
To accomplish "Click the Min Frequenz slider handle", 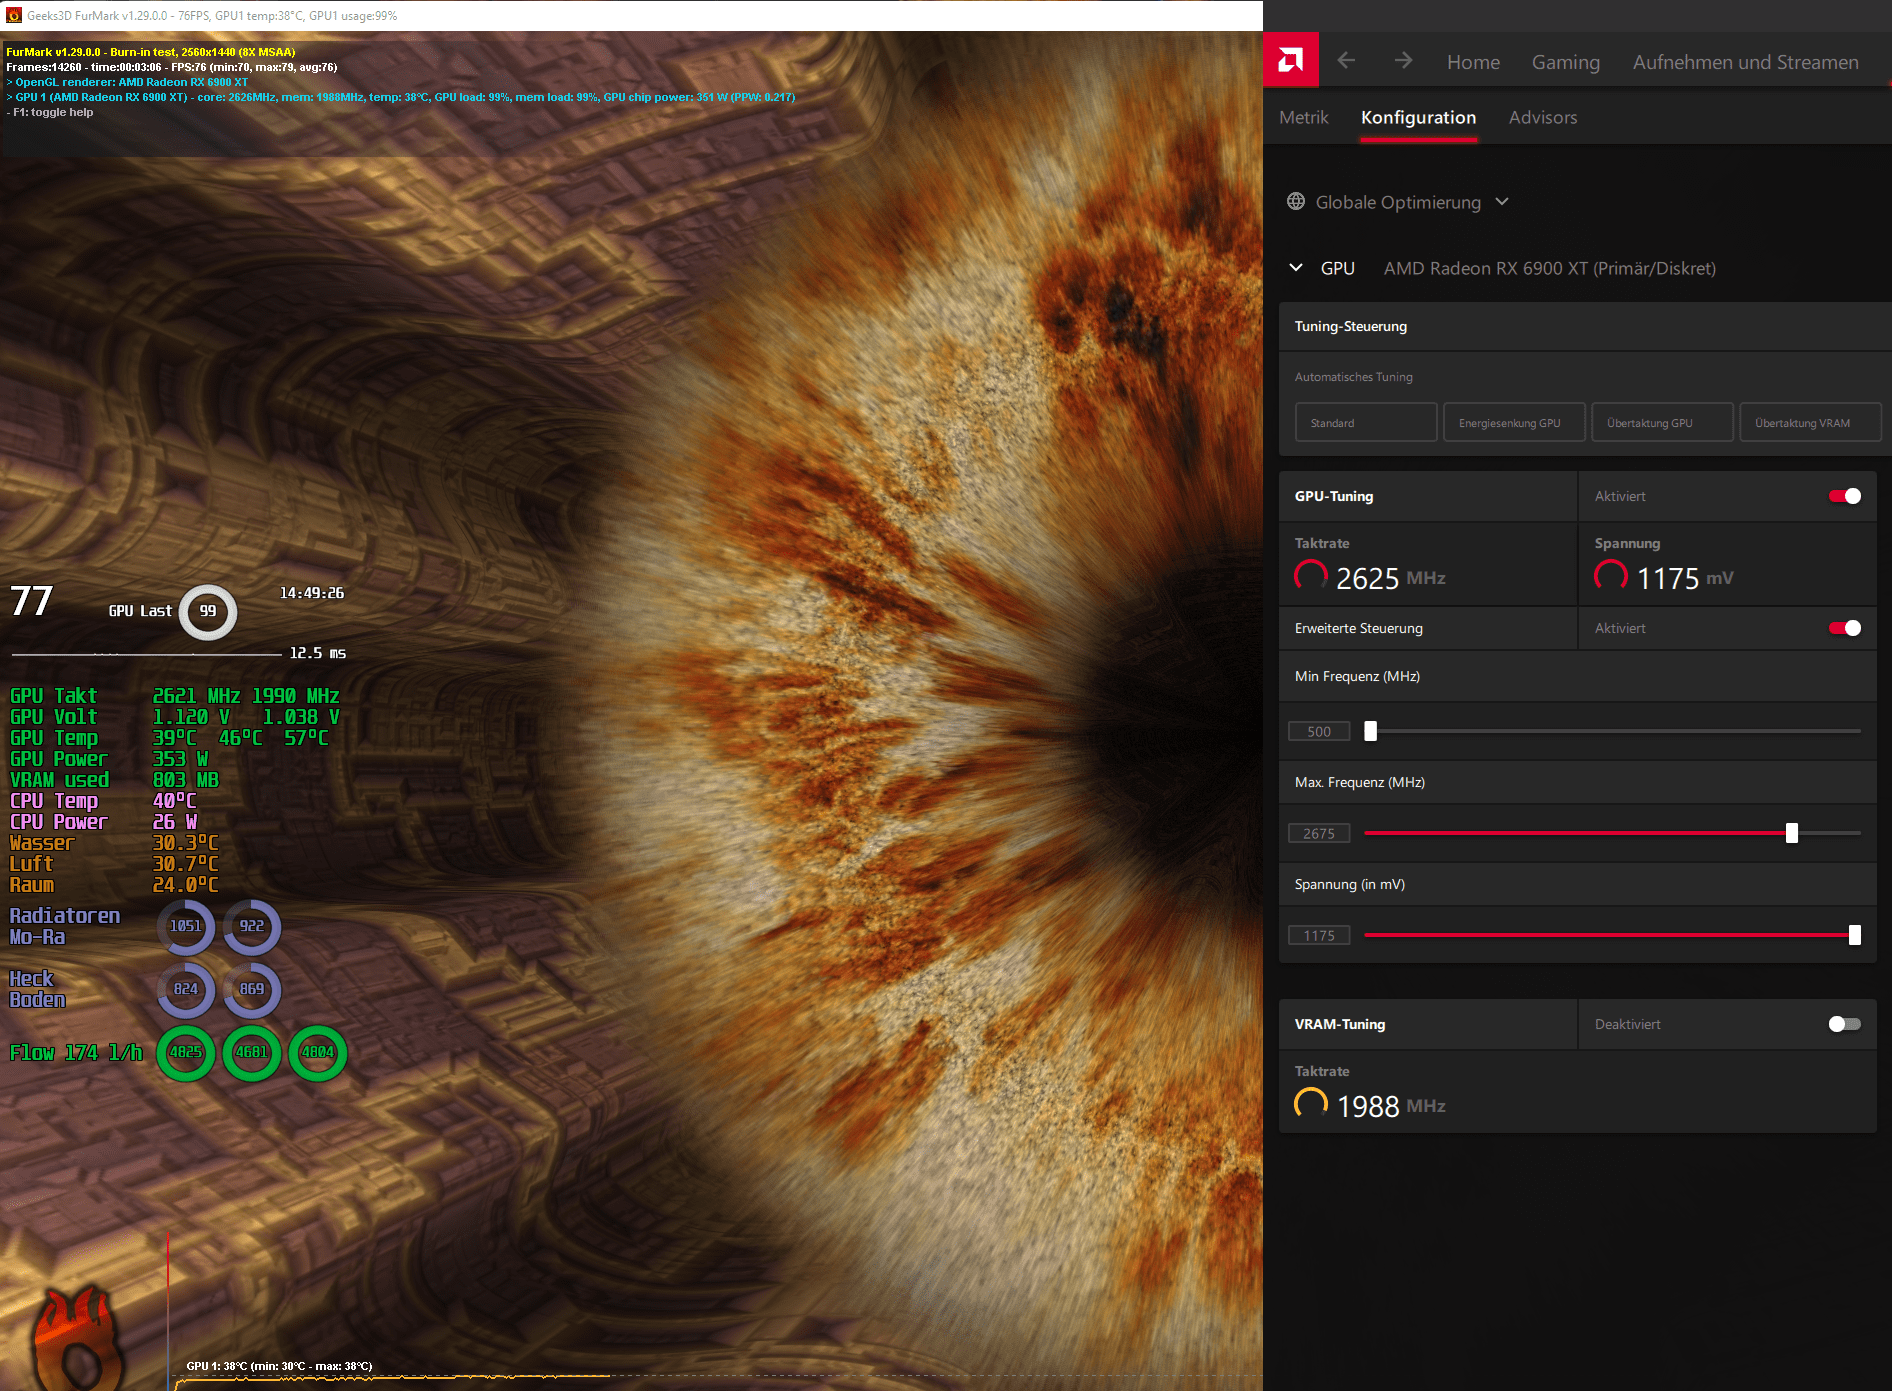I will tap(1371, 731).
